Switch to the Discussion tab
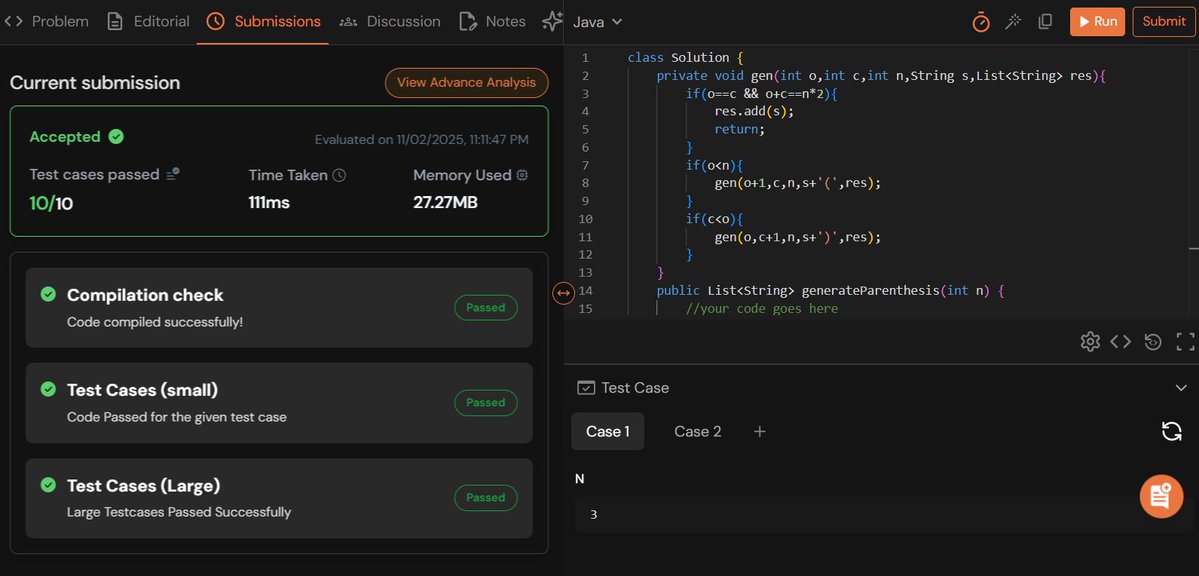The height and width of the screenshot is (576, 1199). 403,21
